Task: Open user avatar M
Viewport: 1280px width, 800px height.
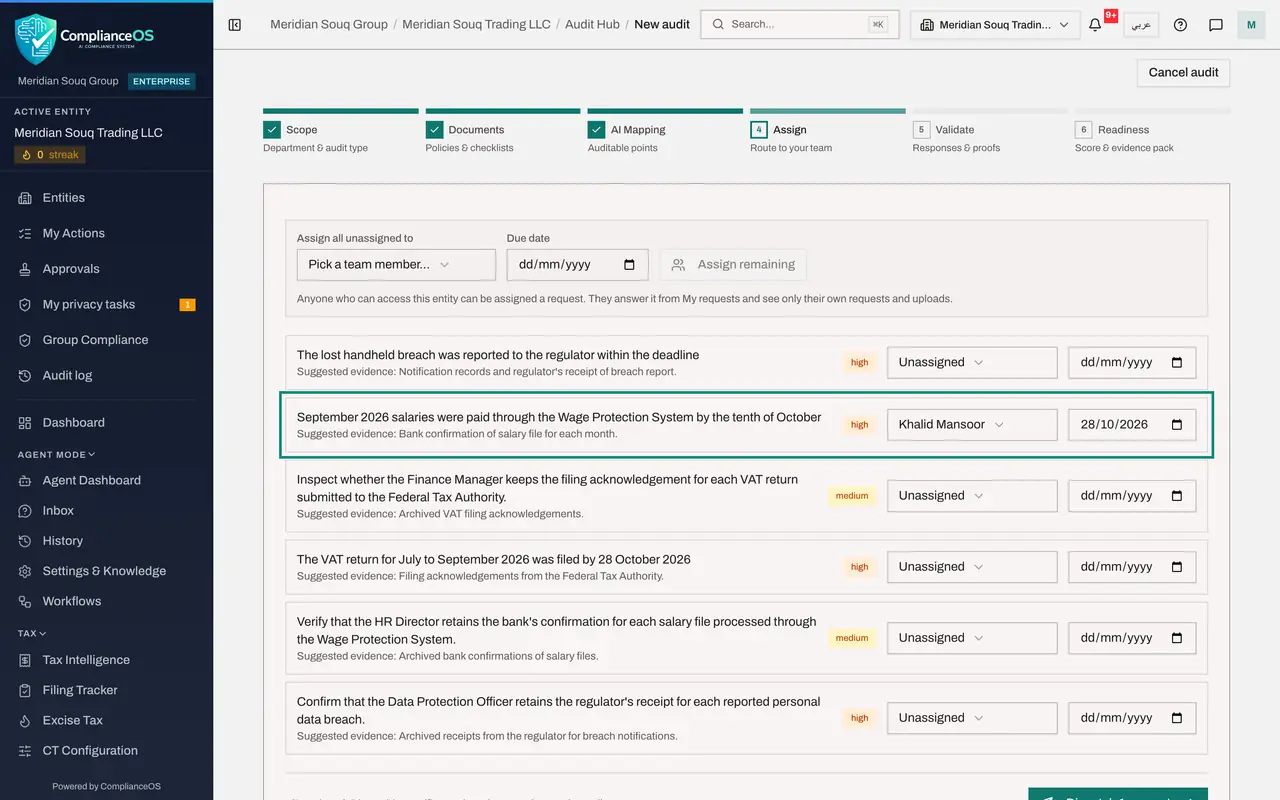Action: (1251, 25)
